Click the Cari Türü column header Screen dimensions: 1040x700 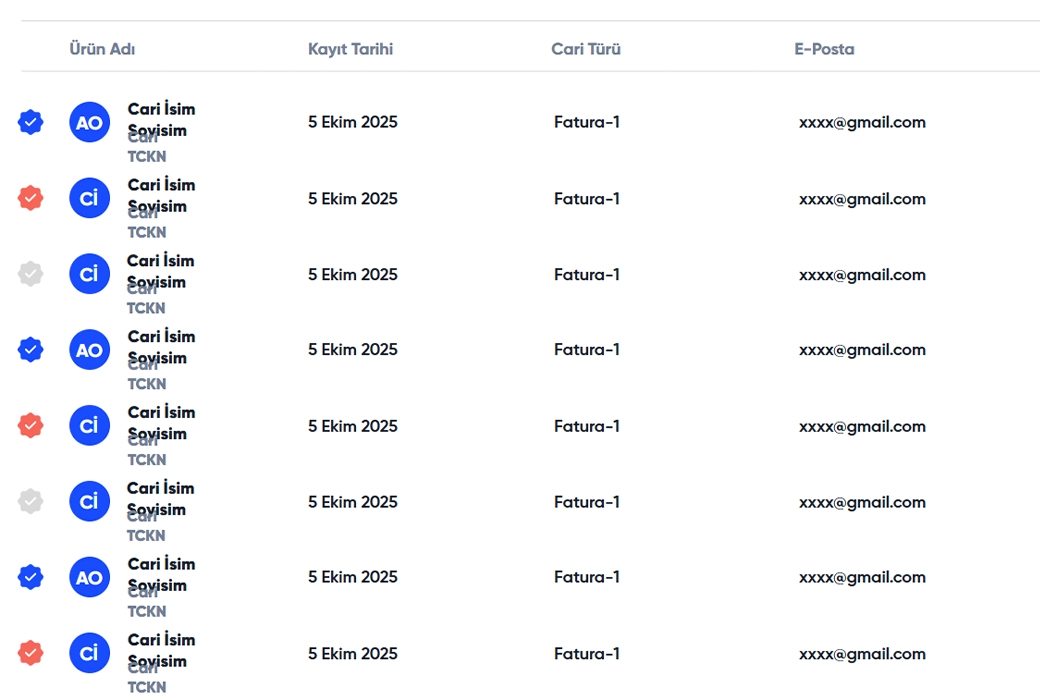tap(586, 49)
